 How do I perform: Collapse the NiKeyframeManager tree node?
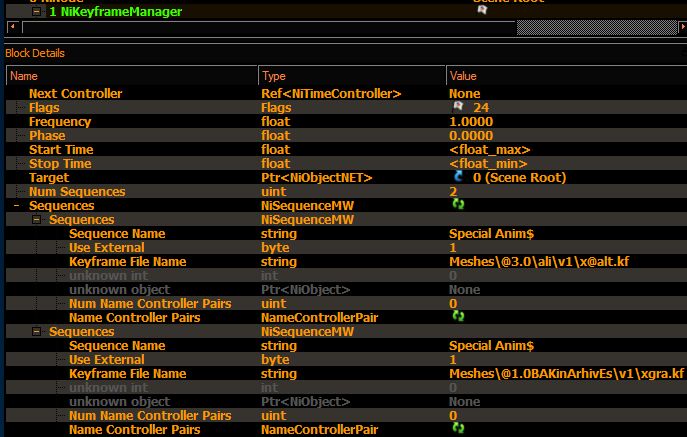(x=37, y=12)
